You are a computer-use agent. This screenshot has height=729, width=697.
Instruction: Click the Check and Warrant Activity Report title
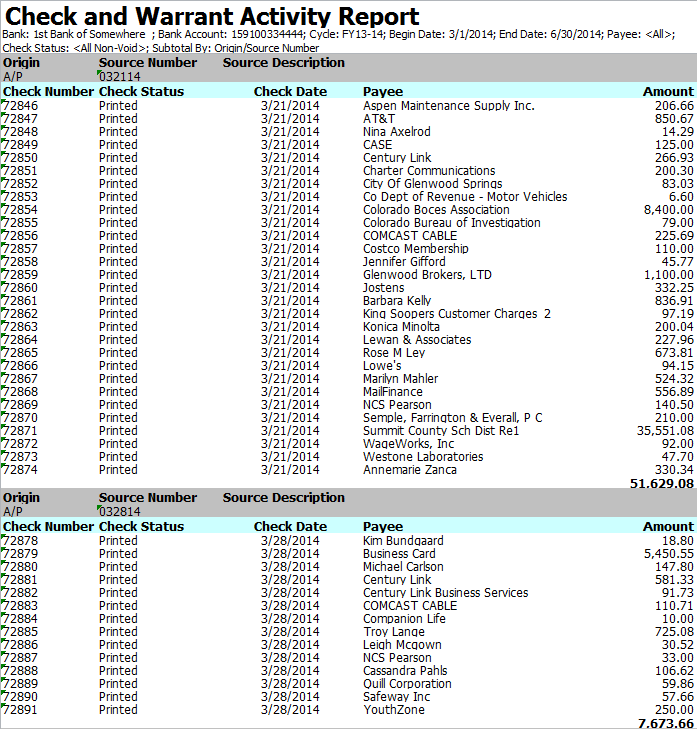coord(212,16)
